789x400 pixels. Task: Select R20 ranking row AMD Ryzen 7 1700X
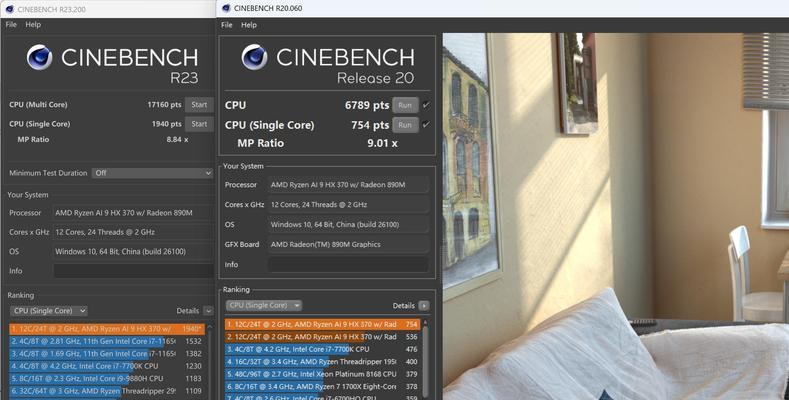(x=323, y=387)
